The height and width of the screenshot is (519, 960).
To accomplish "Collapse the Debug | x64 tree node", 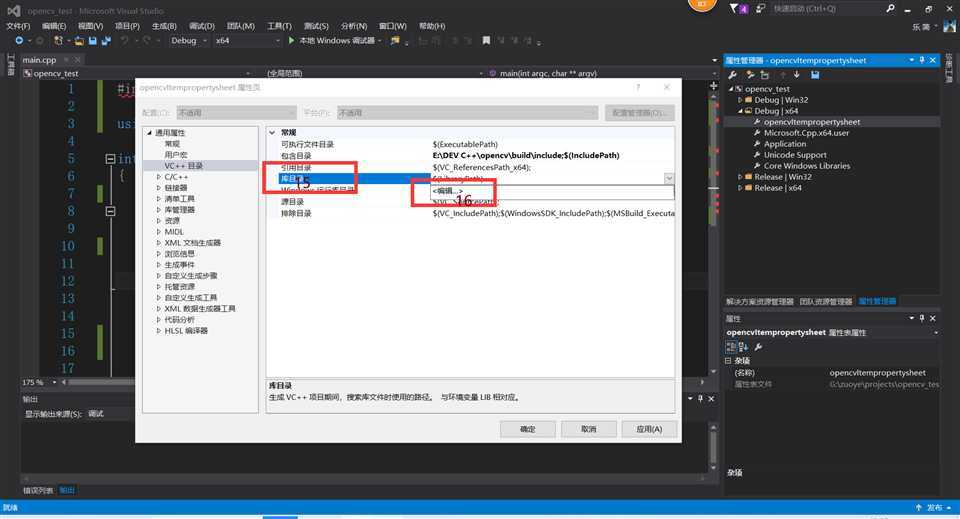I will coord(740,111).
